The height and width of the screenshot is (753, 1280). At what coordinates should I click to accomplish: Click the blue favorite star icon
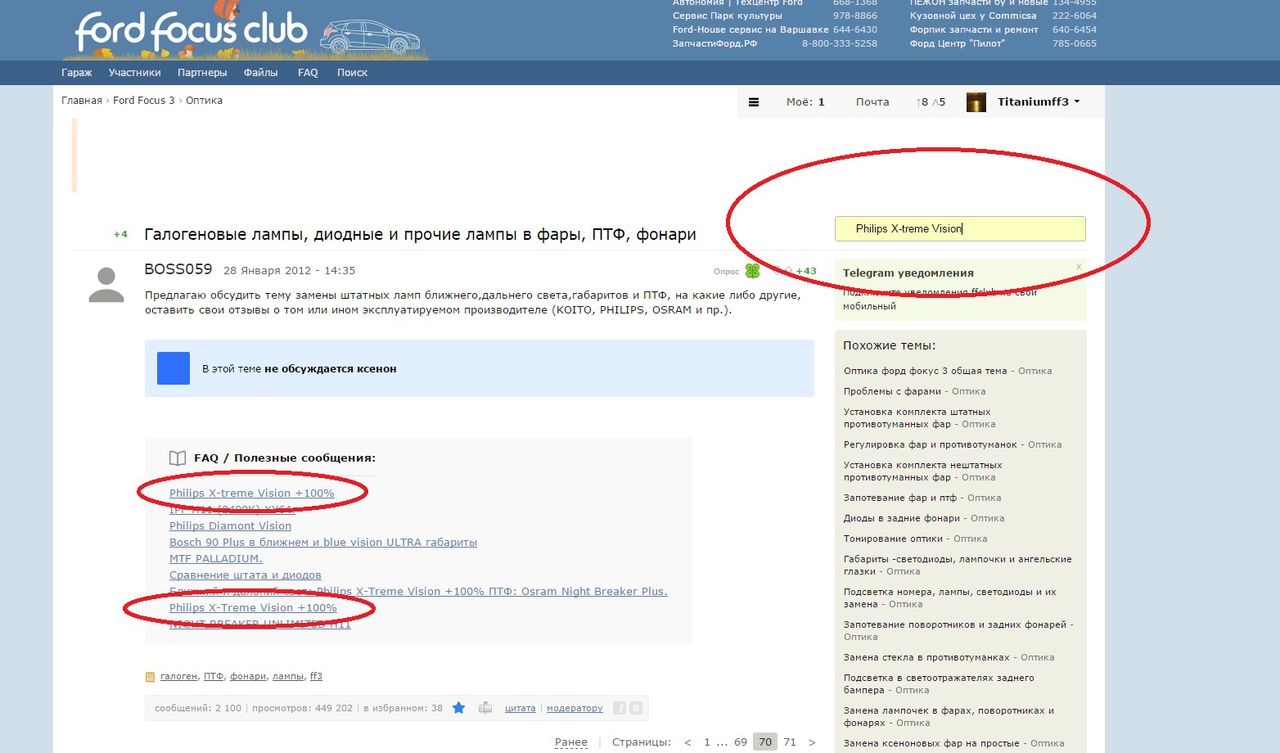coord(459,708)
